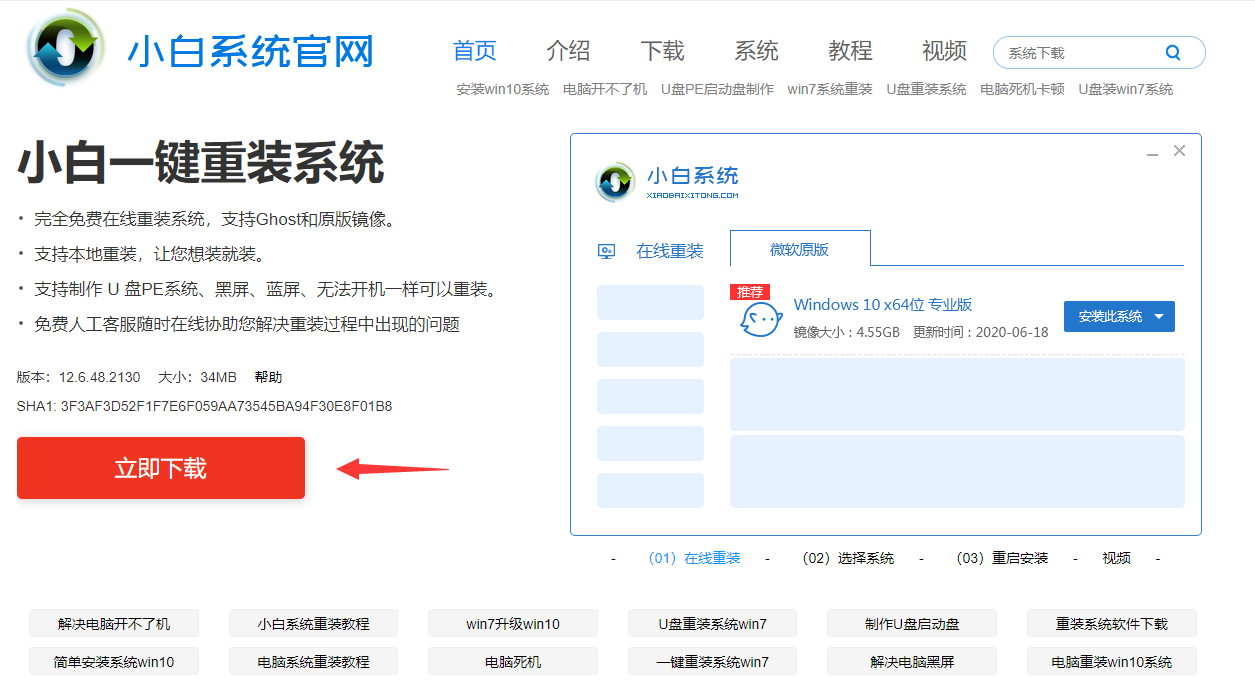Open the 解决电脑开不了机 link
1255x693 pixels.
click(113, 623)
